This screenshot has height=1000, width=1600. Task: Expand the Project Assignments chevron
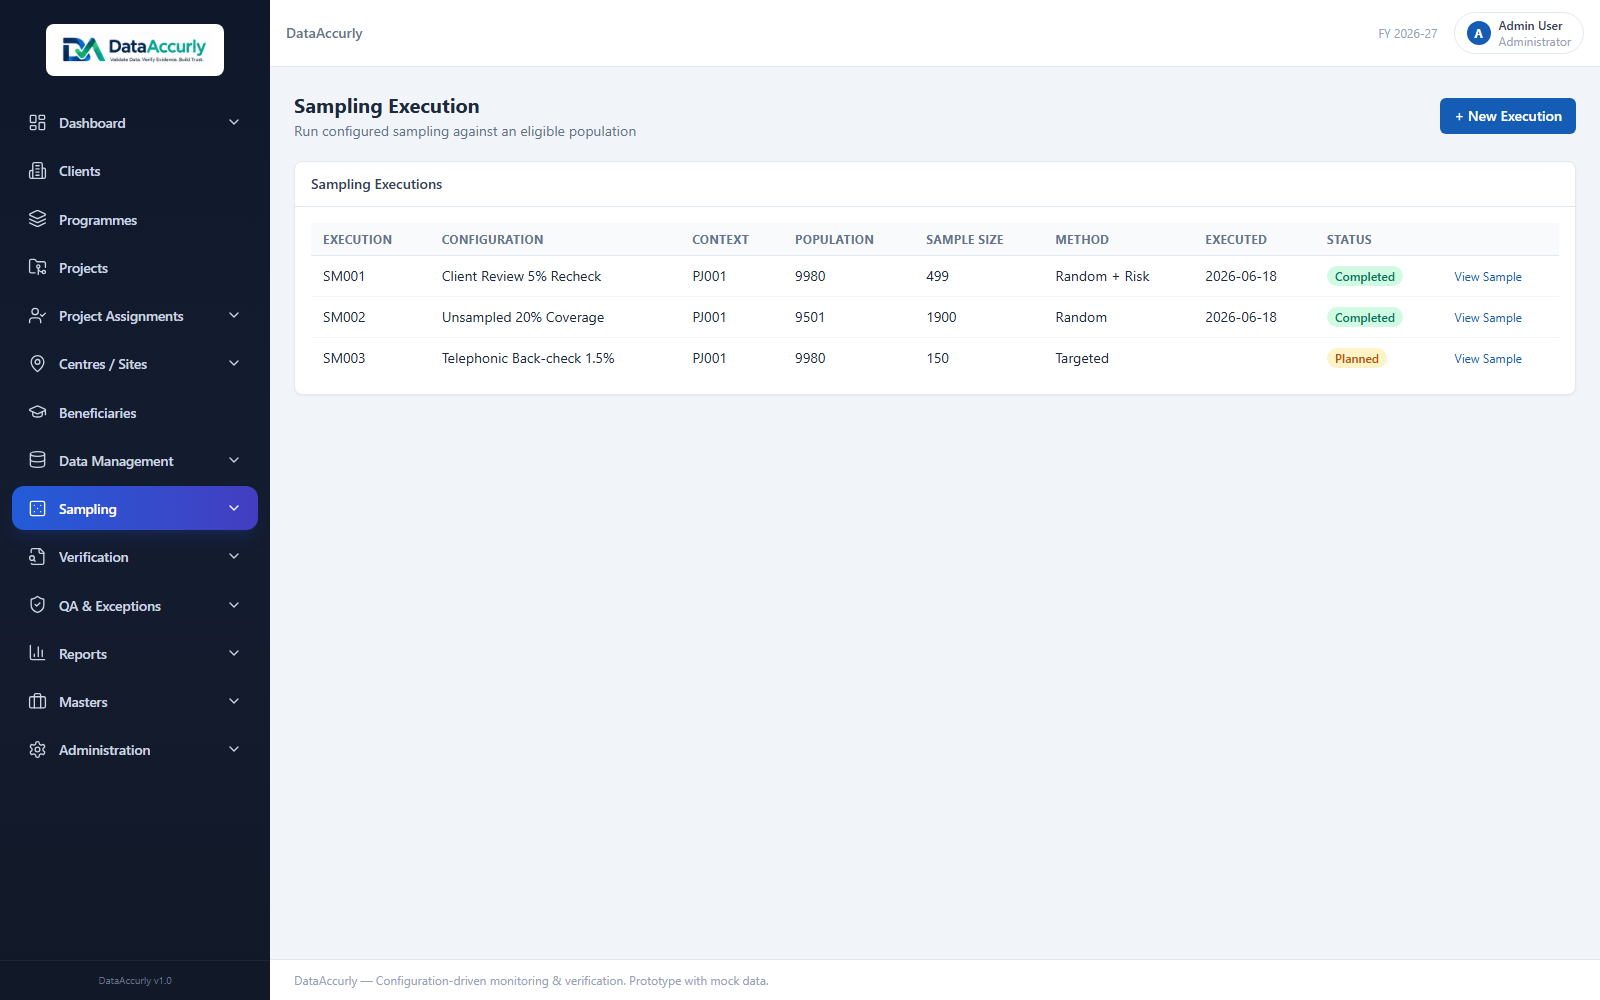click(234, 315)
